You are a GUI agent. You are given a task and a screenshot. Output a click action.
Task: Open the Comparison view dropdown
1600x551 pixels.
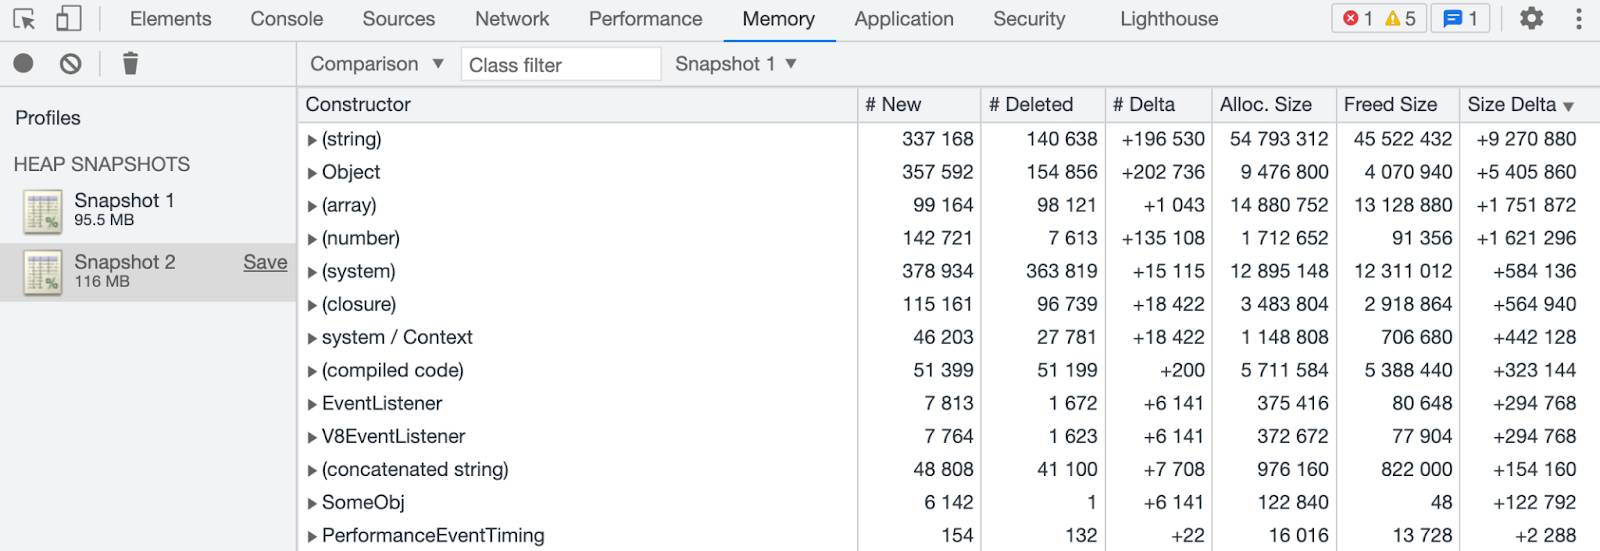(376, 64)
